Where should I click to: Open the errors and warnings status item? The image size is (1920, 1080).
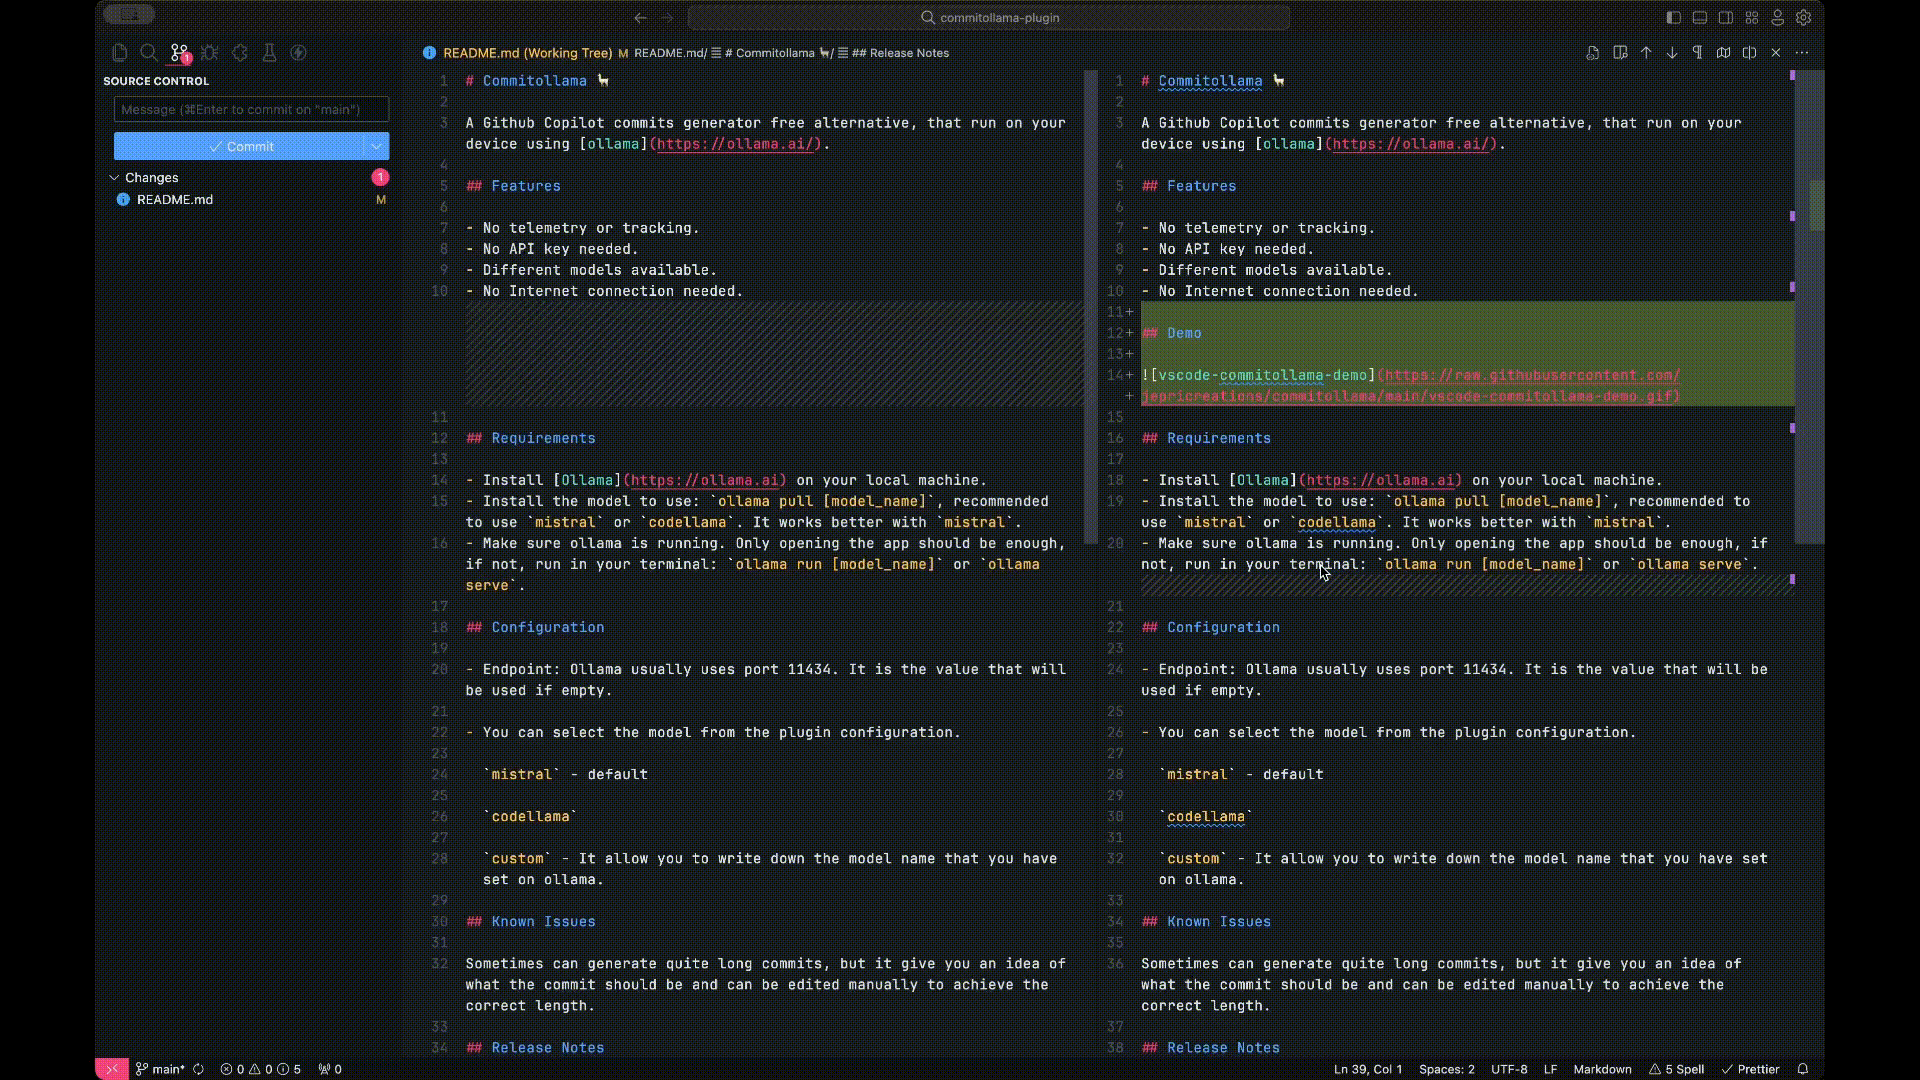[260, 1069]
